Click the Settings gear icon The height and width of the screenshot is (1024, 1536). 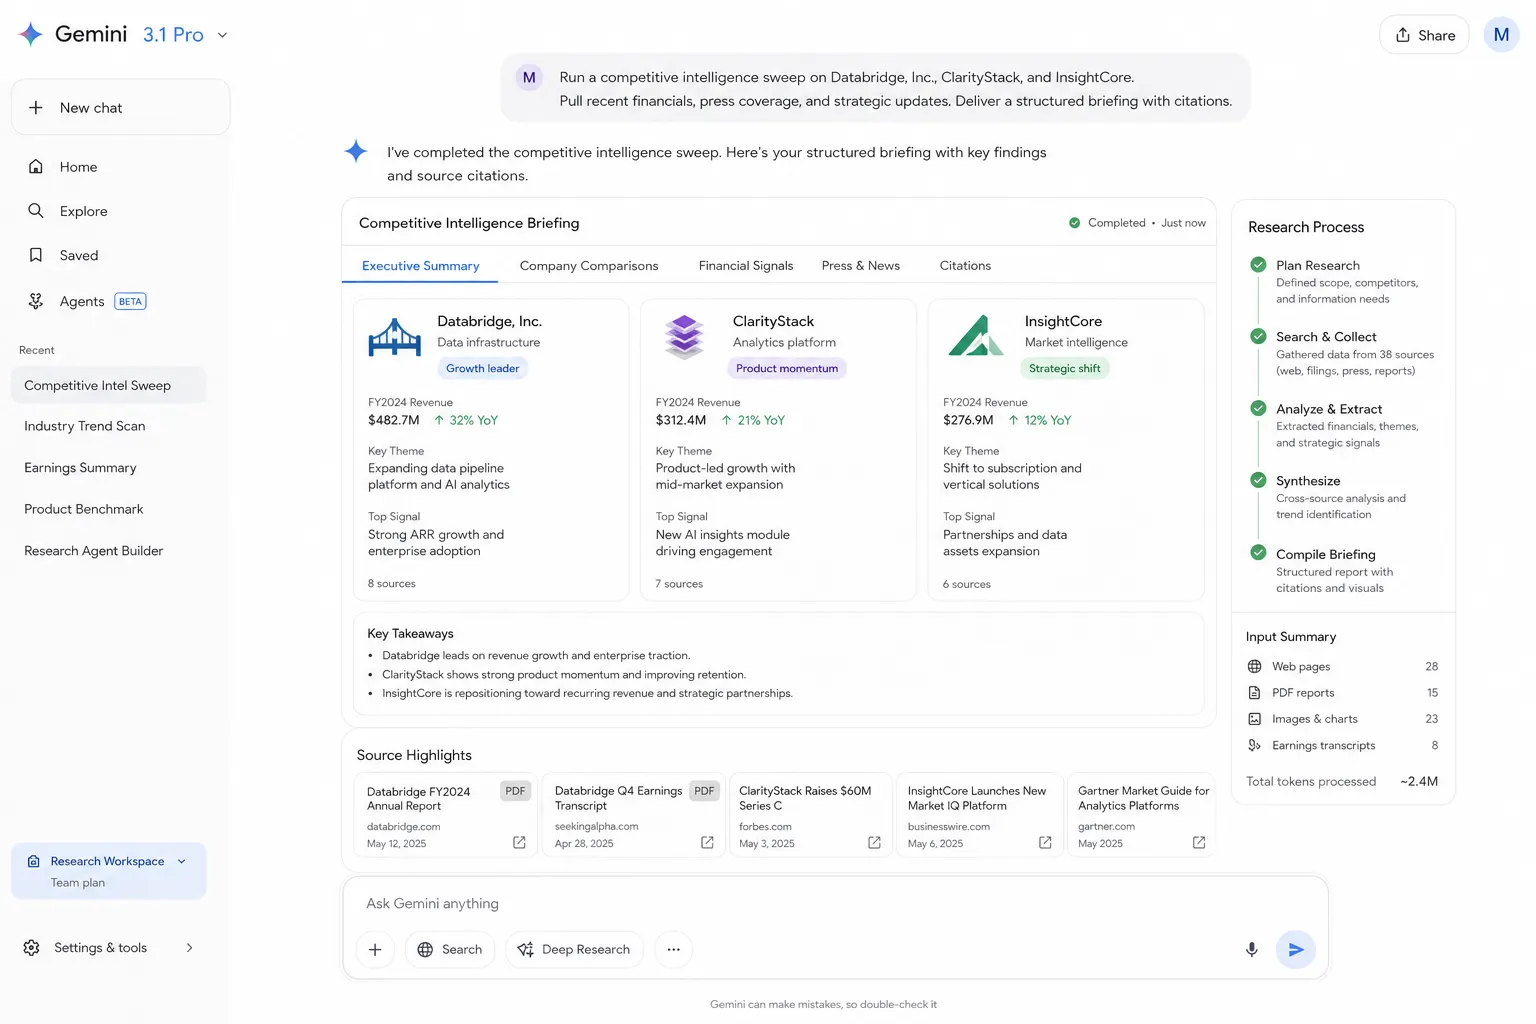tap(32, 947)
